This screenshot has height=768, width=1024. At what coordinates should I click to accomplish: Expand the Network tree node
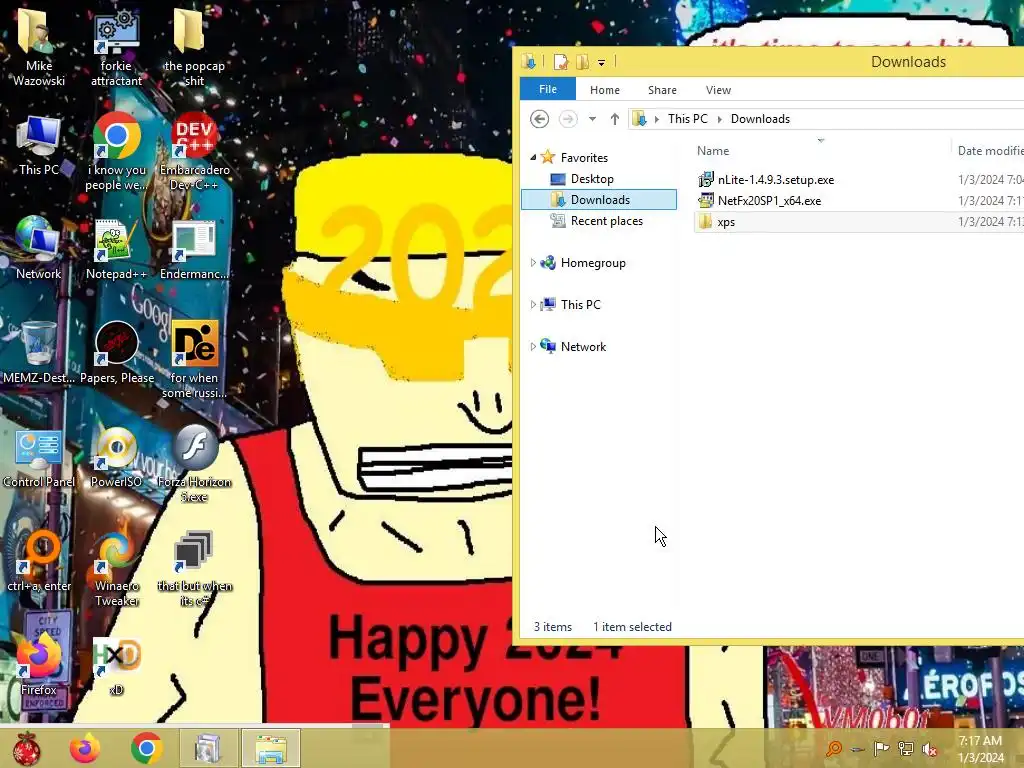[x=533, y=347]
